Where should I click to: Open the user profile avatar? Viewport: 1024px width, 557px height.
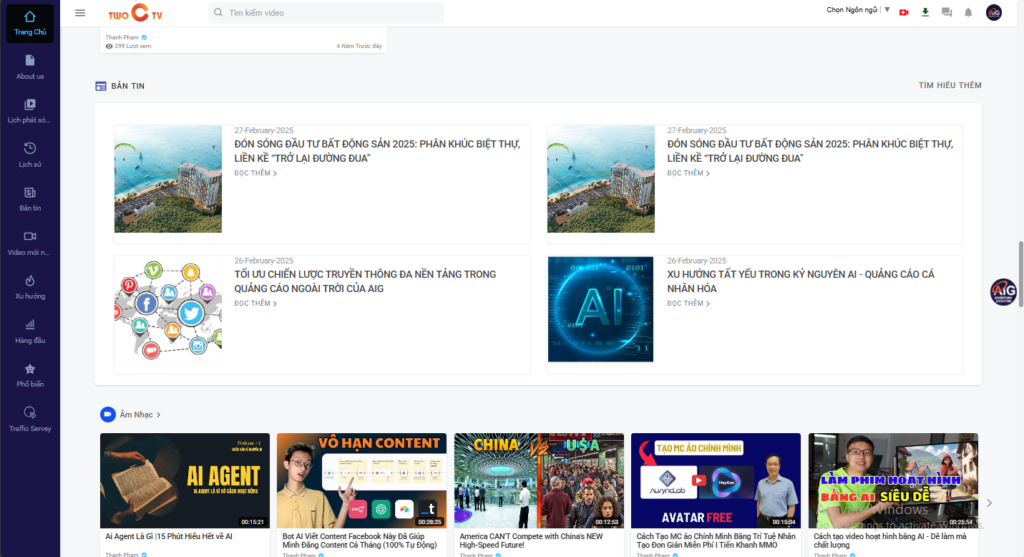tap(993, 12)
